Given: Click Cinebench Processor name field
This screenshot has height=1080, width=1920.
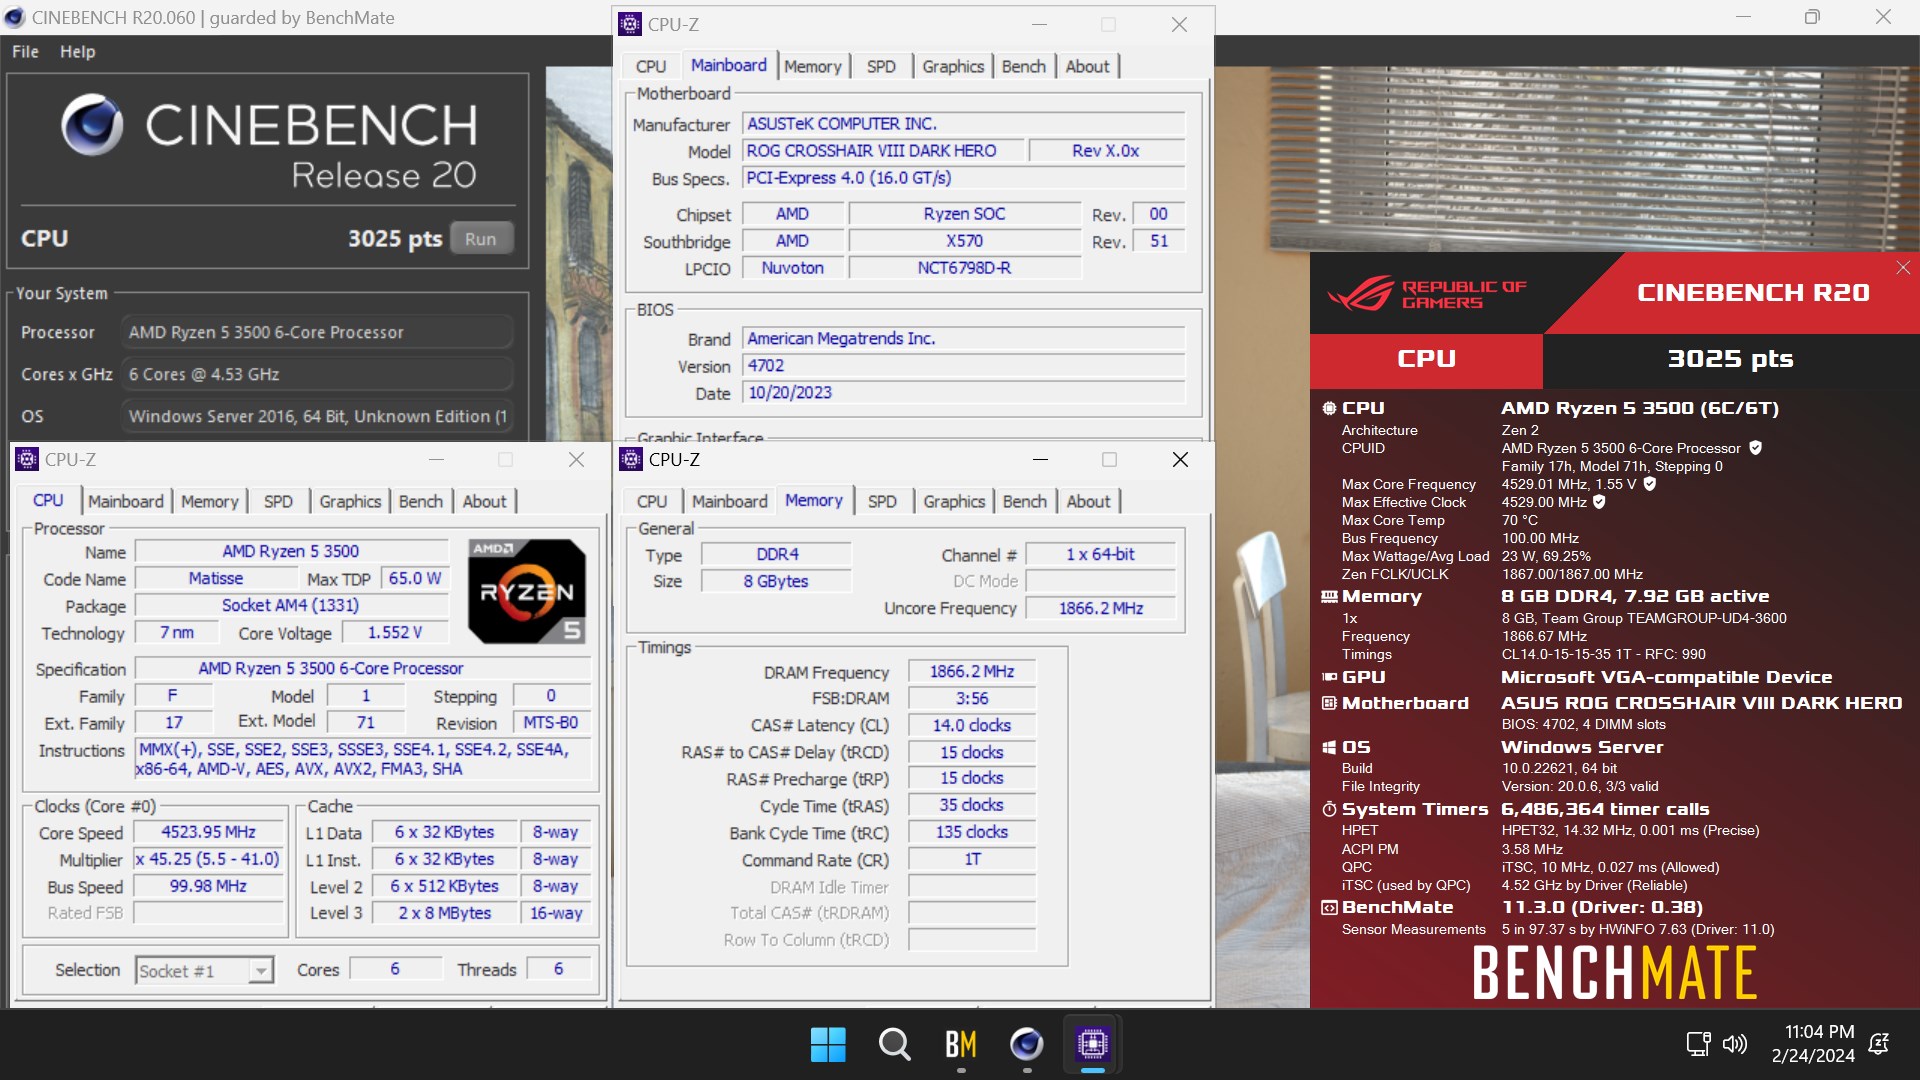Looking at the screenshot, I should point(317,332).
